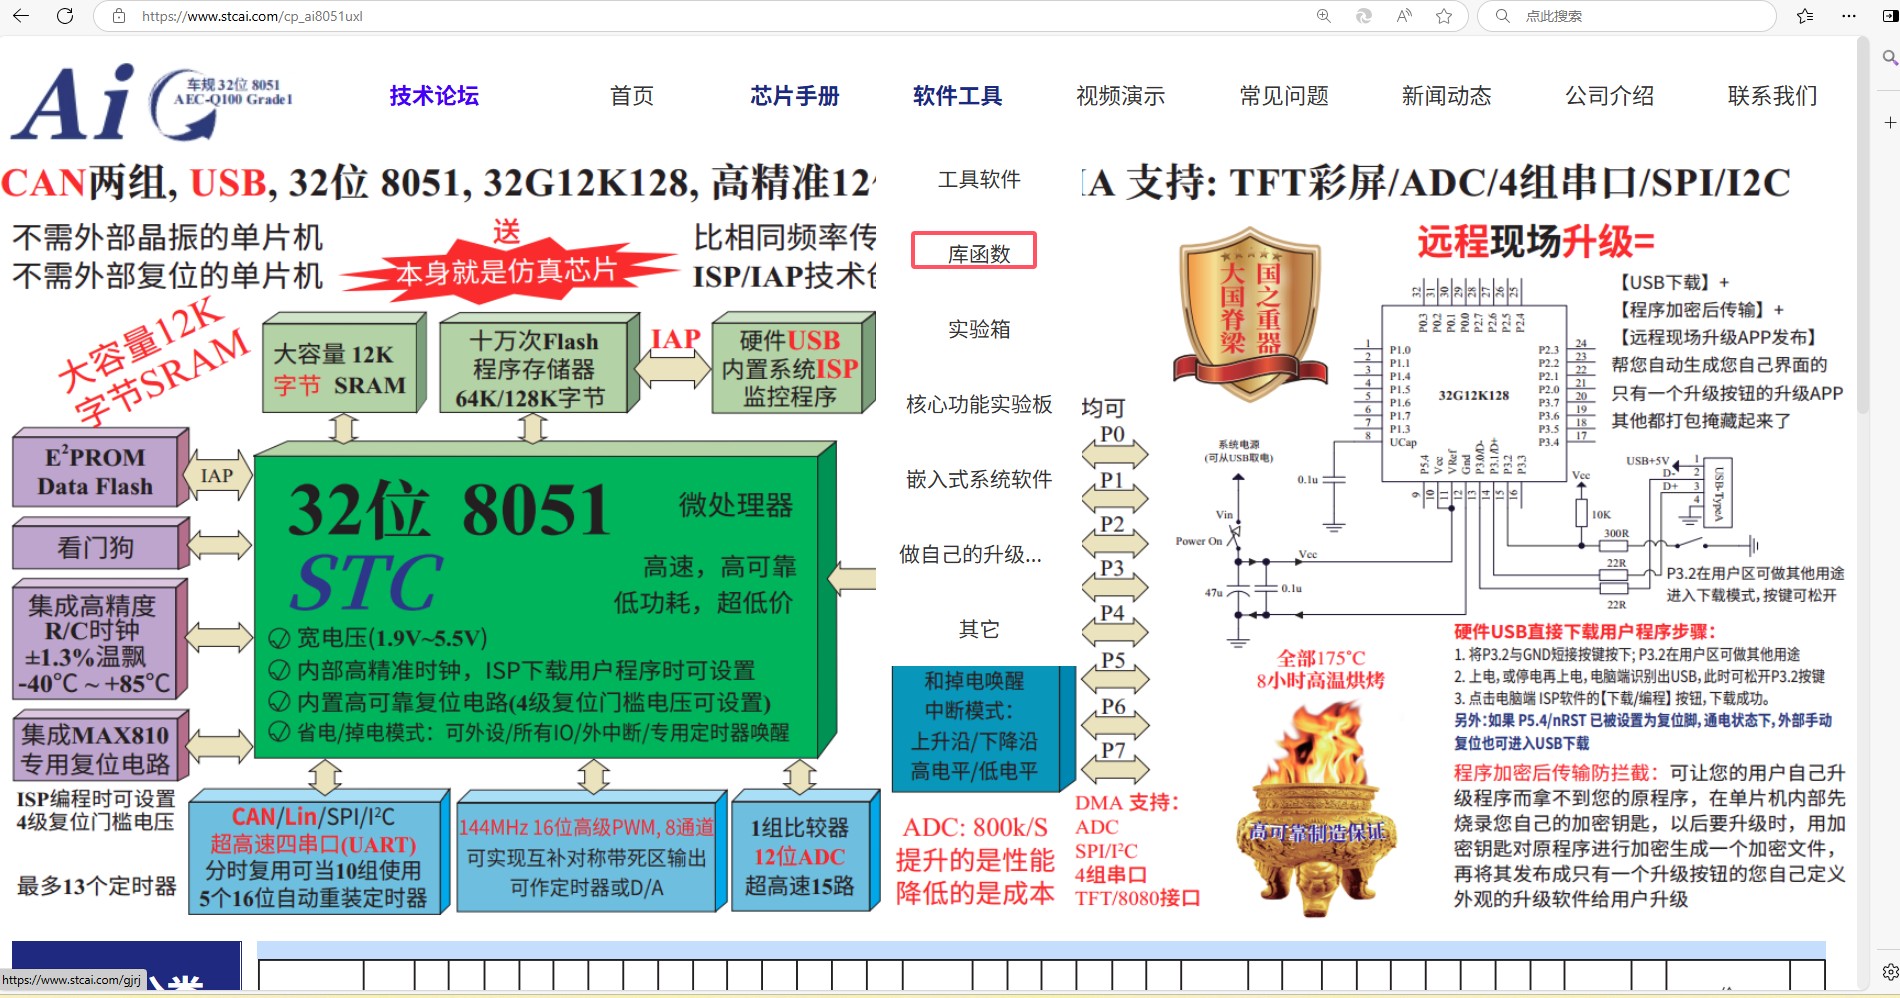Start Read Aloud from the address bar

point(1404,16)
